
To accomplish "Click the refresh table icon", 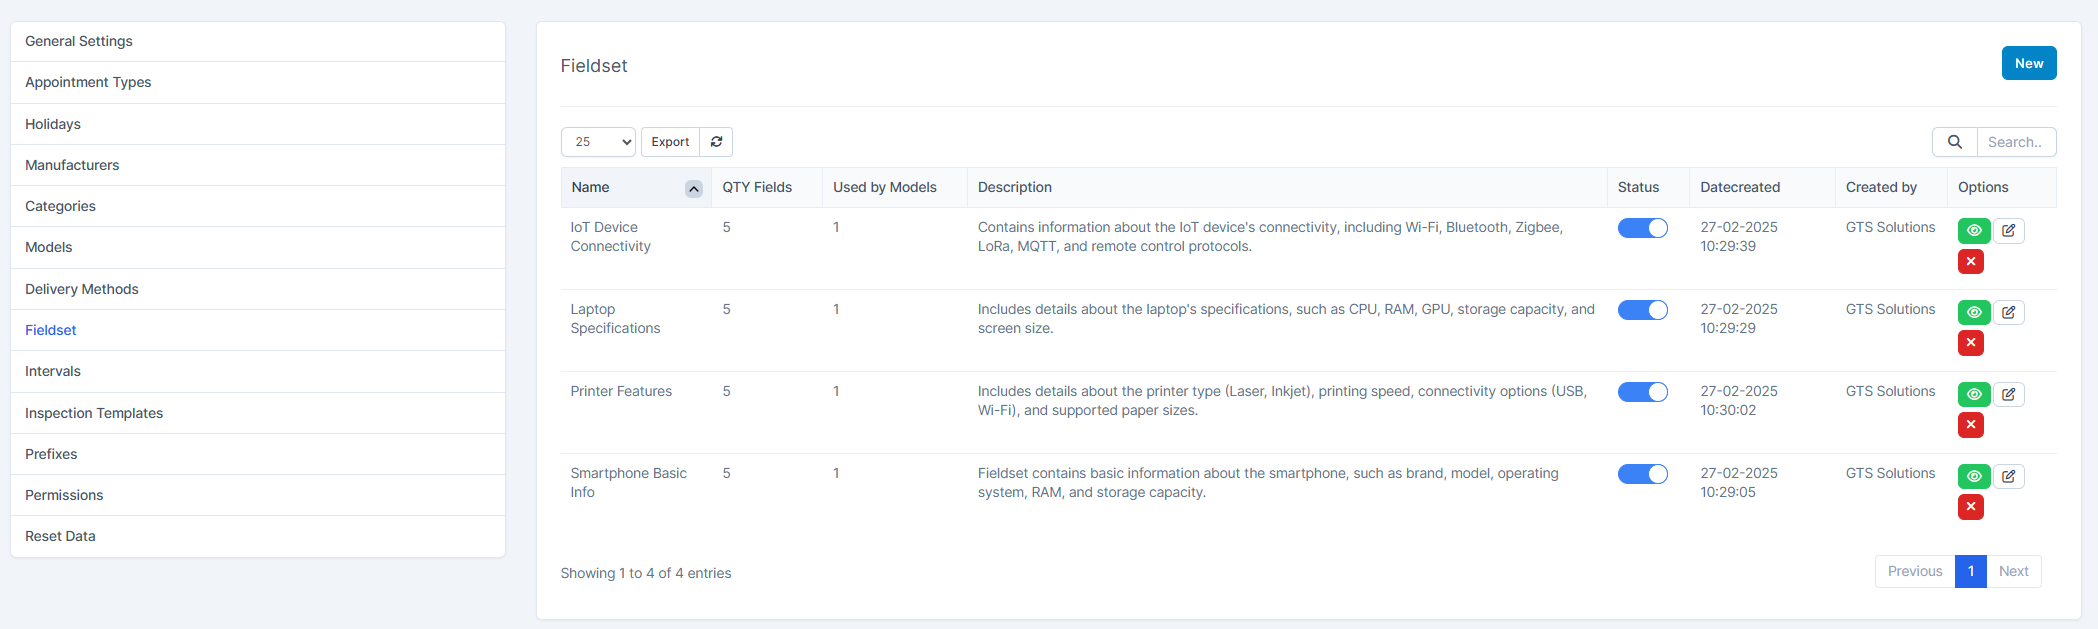I will [716, 142].
